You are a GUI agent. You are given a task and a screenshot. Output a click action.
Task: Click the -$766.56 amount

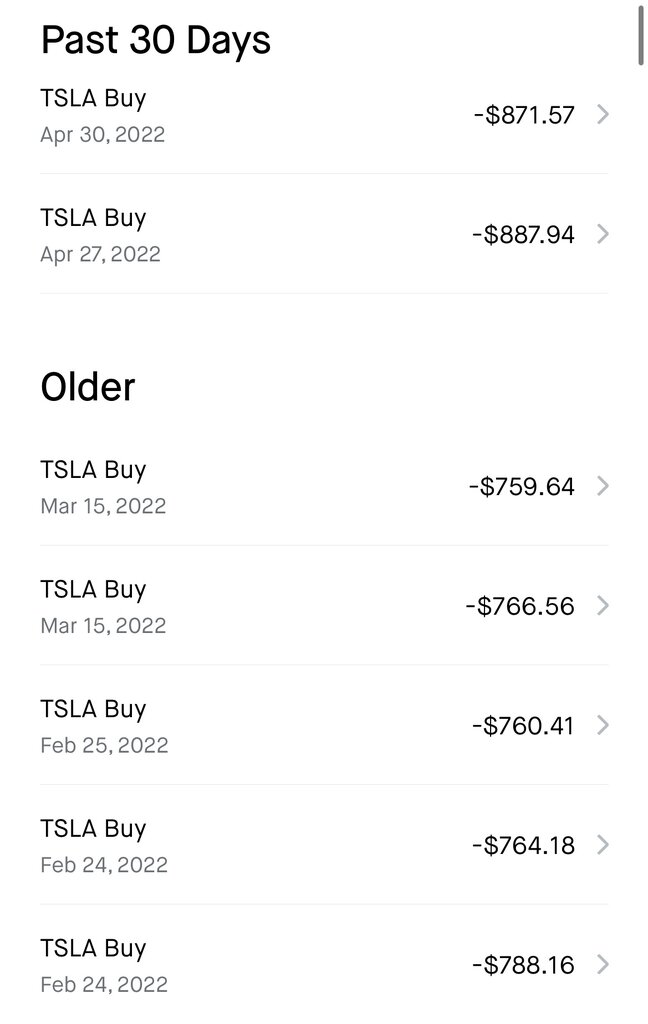[520, 606]
